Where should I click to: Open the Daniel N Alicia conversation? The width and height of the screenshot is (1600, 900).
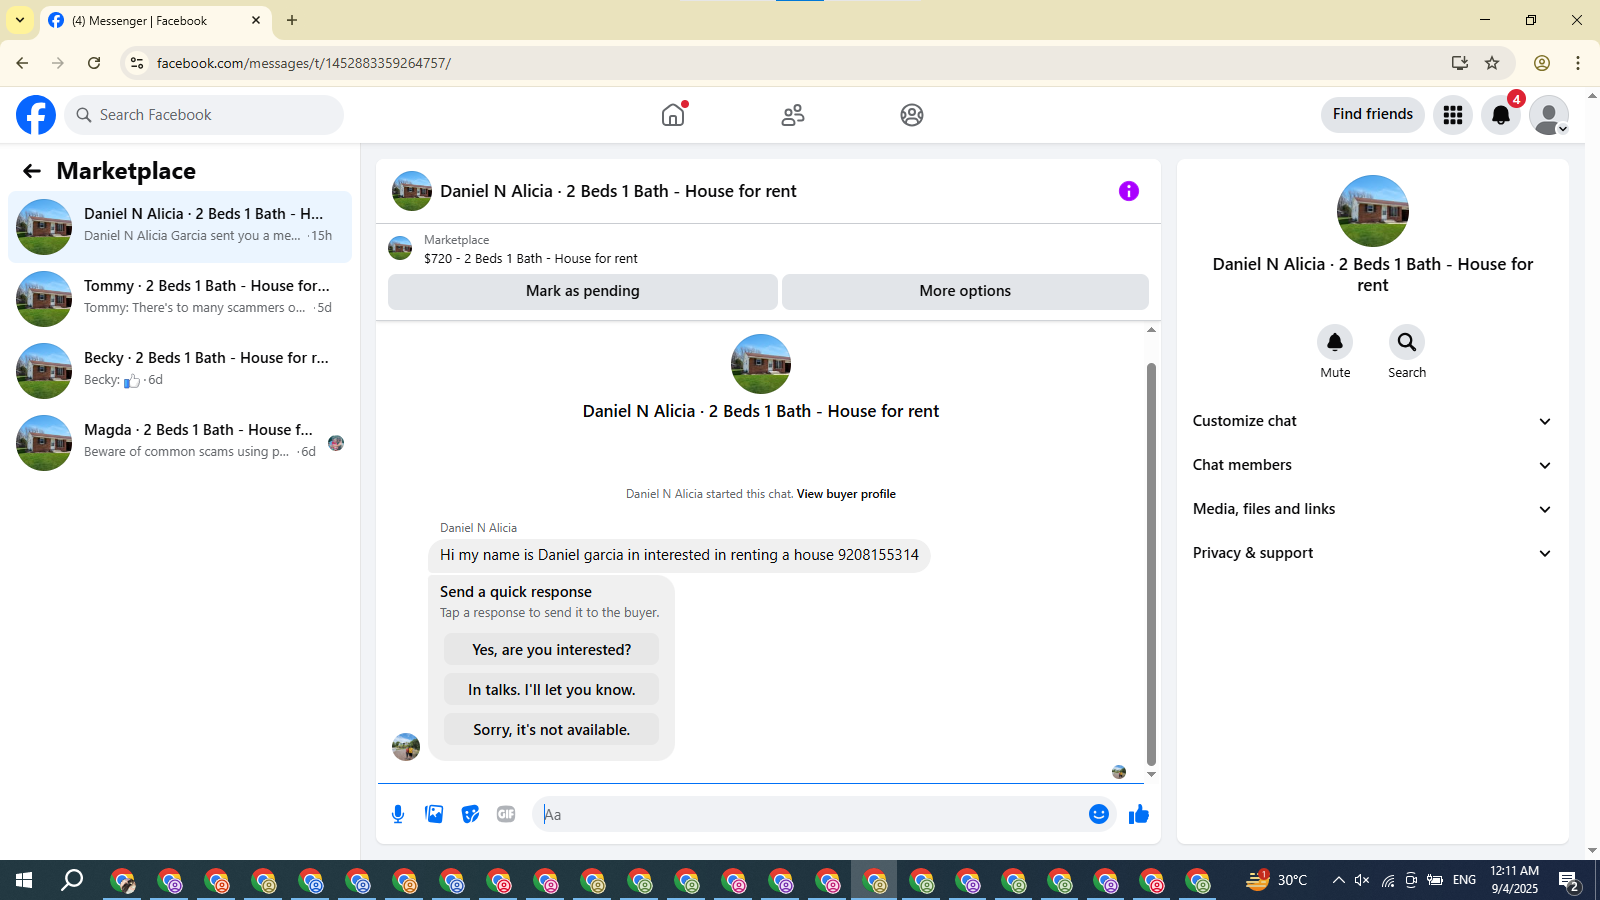point(180,227)
